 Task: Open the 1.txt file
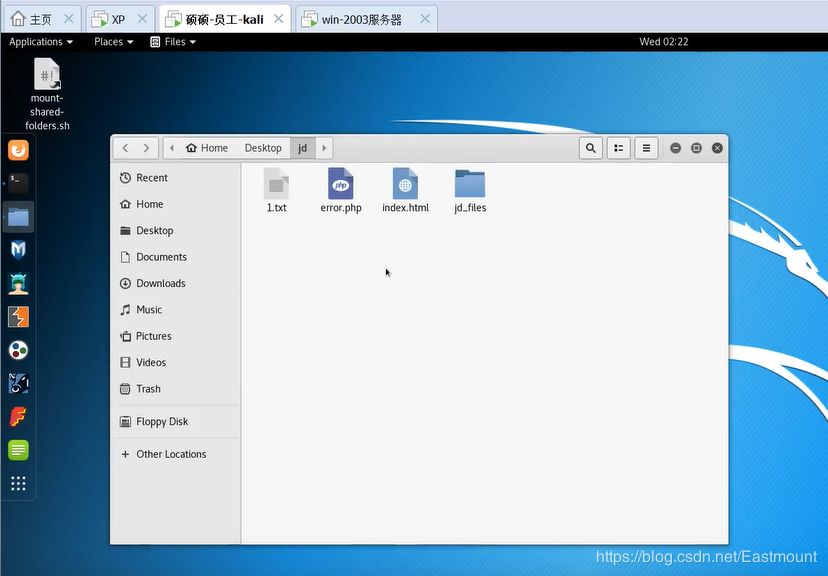pyautogui.click(x=276, y=190)
